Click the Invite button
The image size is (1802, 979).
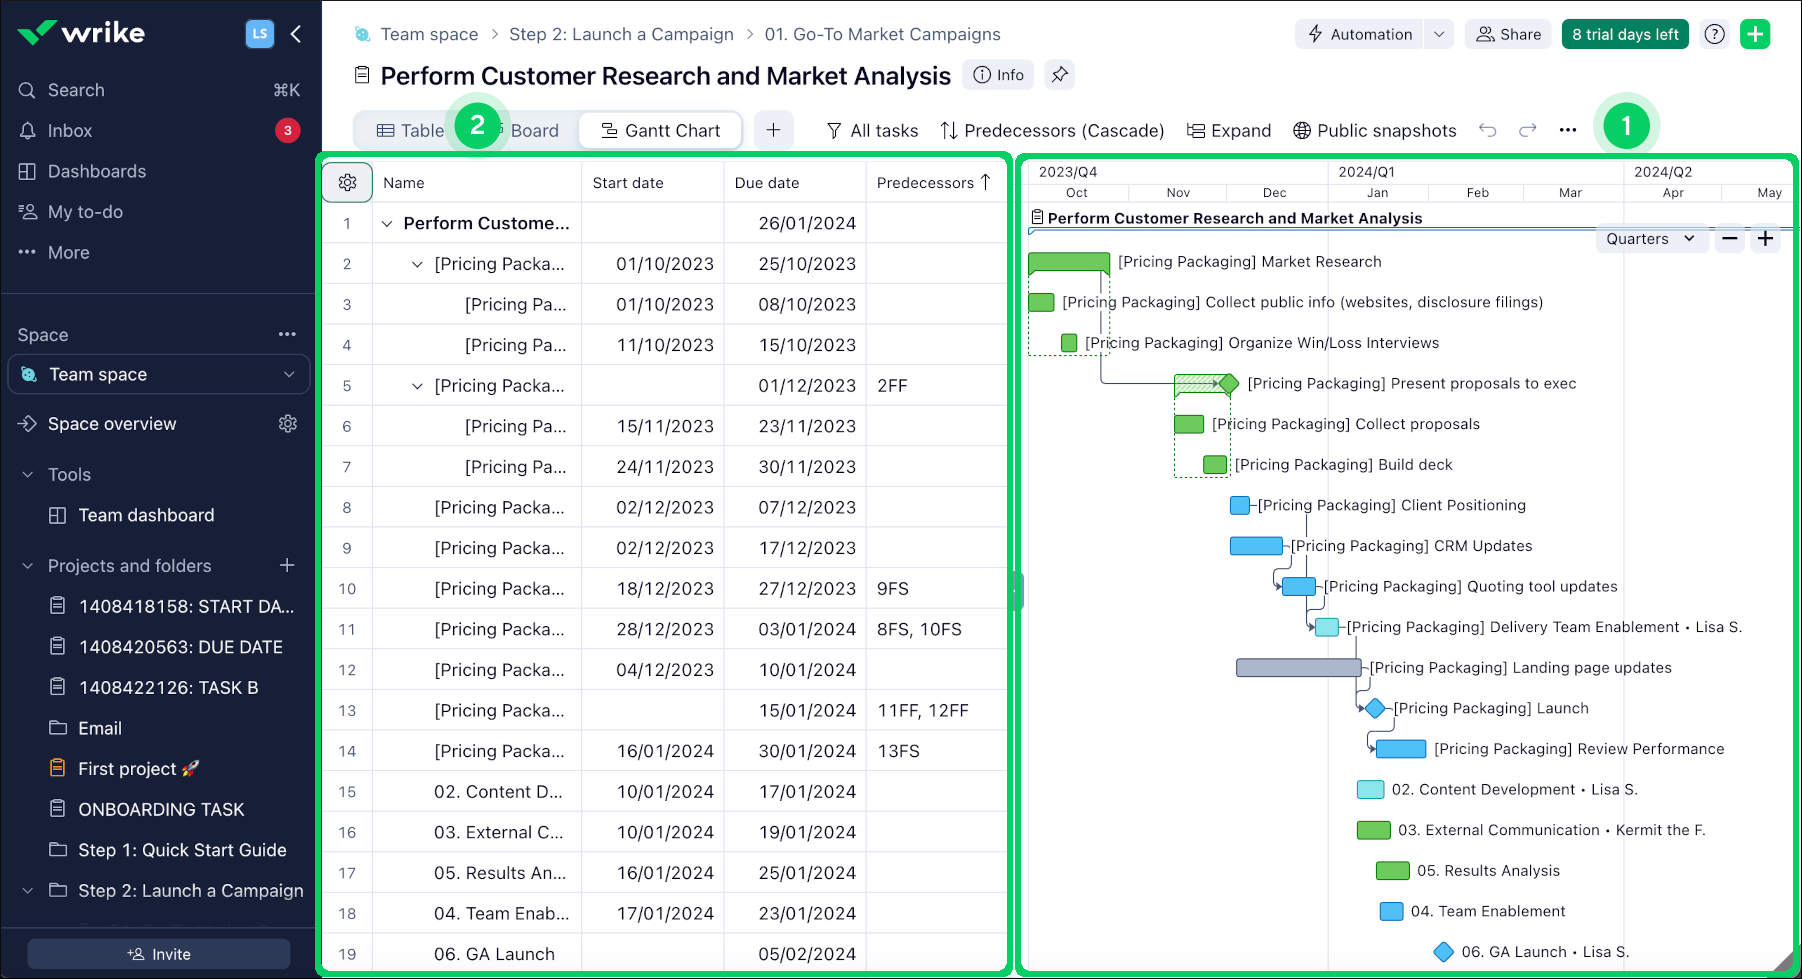(x=159, y=954)
